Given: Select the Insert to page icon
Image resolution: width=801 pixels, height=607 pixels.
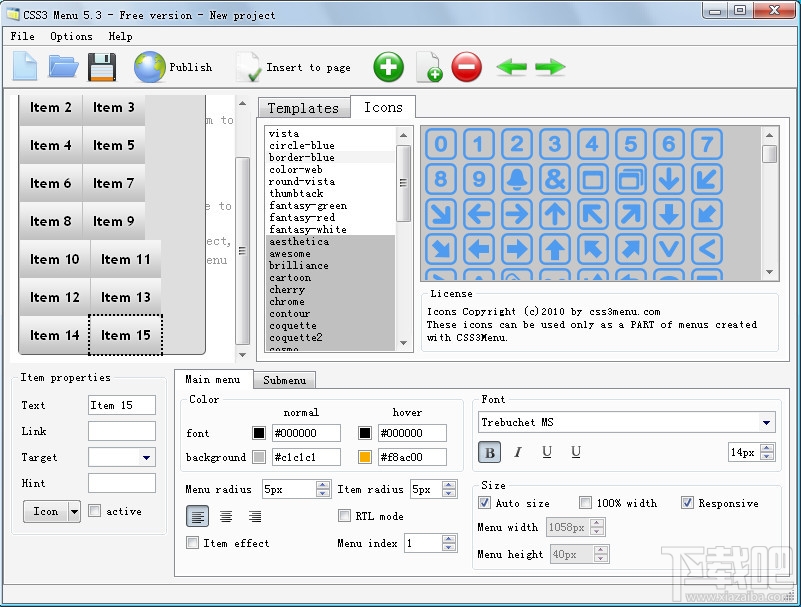Looking at the screenshot, I should click(x=249, y=68).
